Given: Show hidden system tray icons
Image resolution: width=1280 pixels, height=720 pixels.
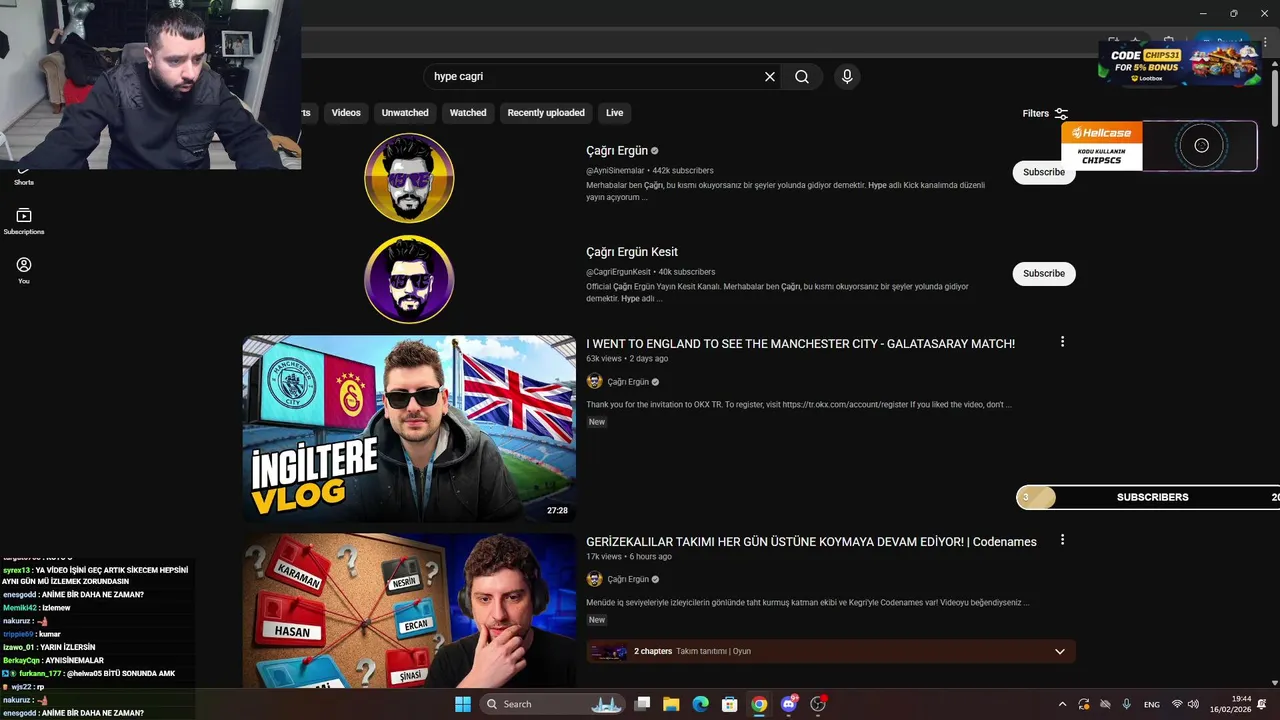Looking at the screenshot, I should coord(1064,705).
